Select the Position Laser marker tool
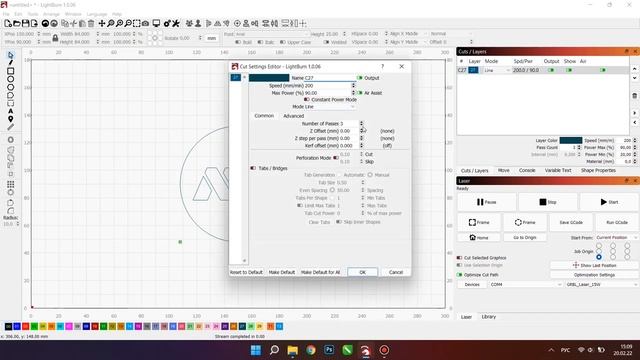The image size is (640, 360). 11,119
